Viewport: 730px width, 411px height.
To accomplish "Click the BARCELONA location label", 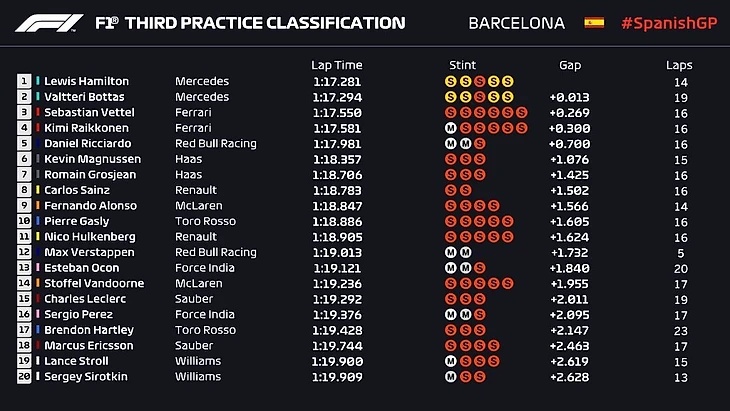I will (x=516, y=22).
